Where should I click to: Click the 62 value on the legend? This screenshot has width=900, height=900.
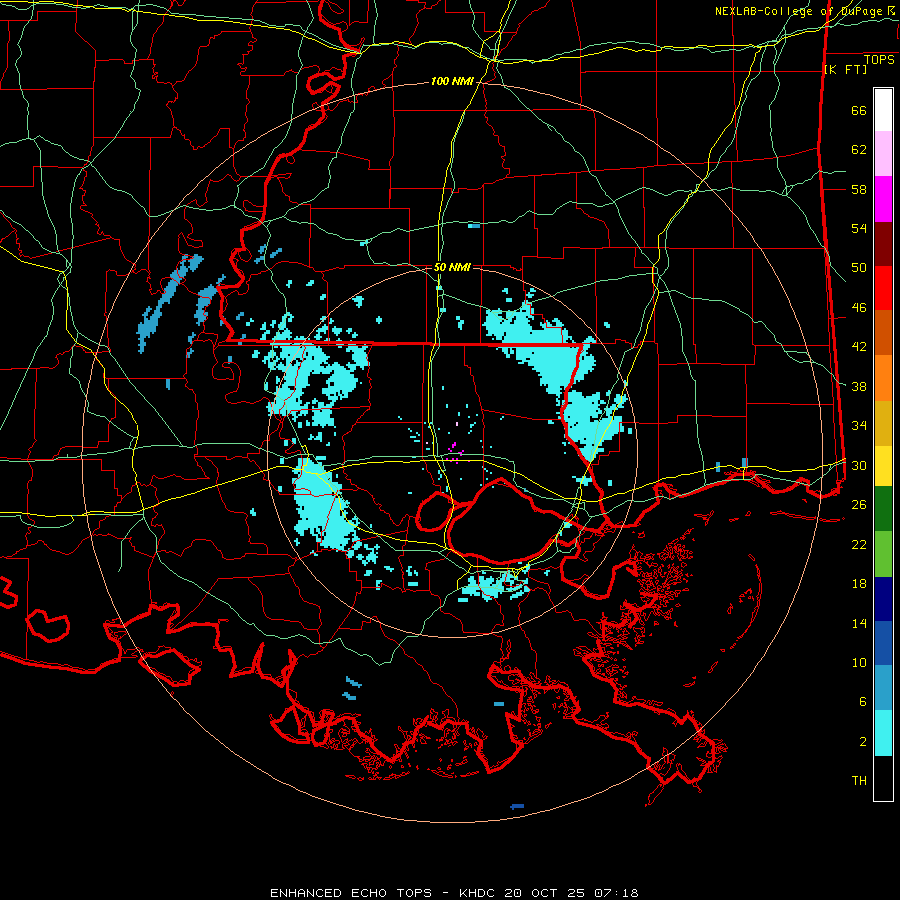859,150
